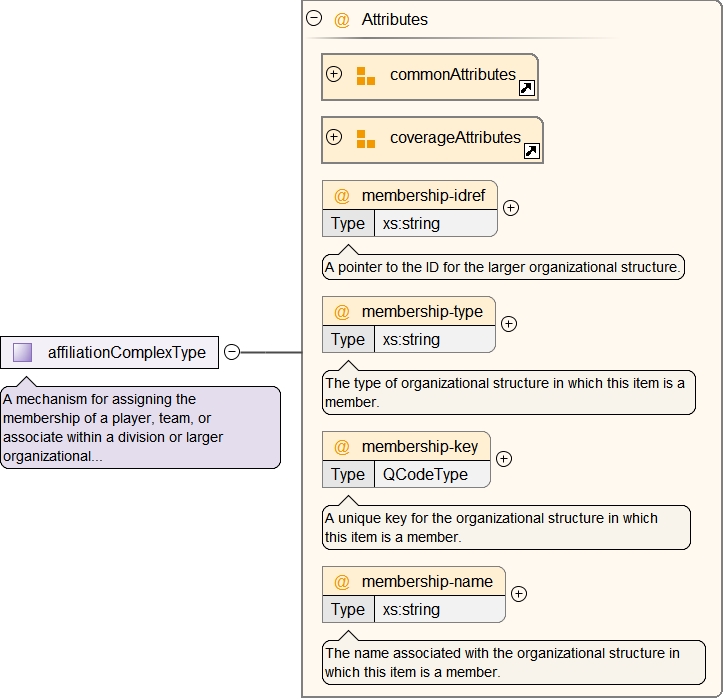Expand the membership-key attribute

(504, 459)
